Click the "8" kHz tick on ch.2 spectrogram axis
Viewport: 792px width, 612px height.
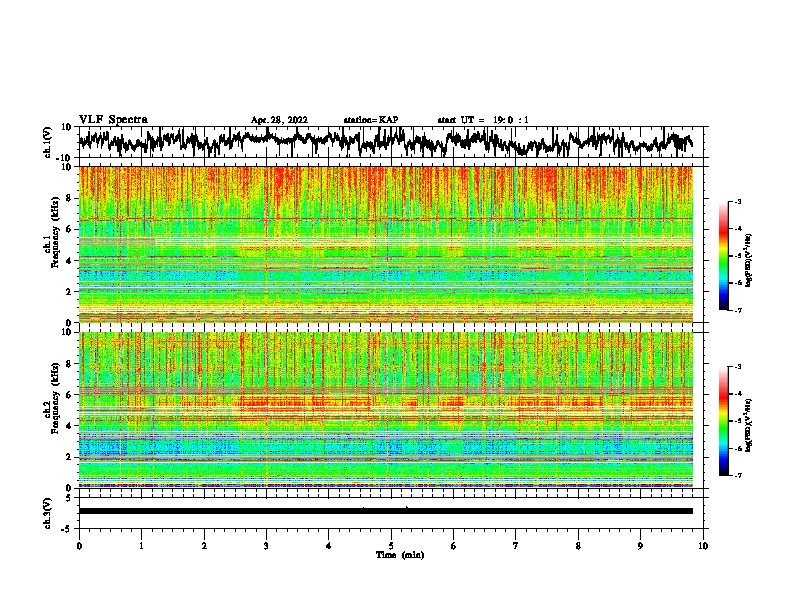pos(69,364)
